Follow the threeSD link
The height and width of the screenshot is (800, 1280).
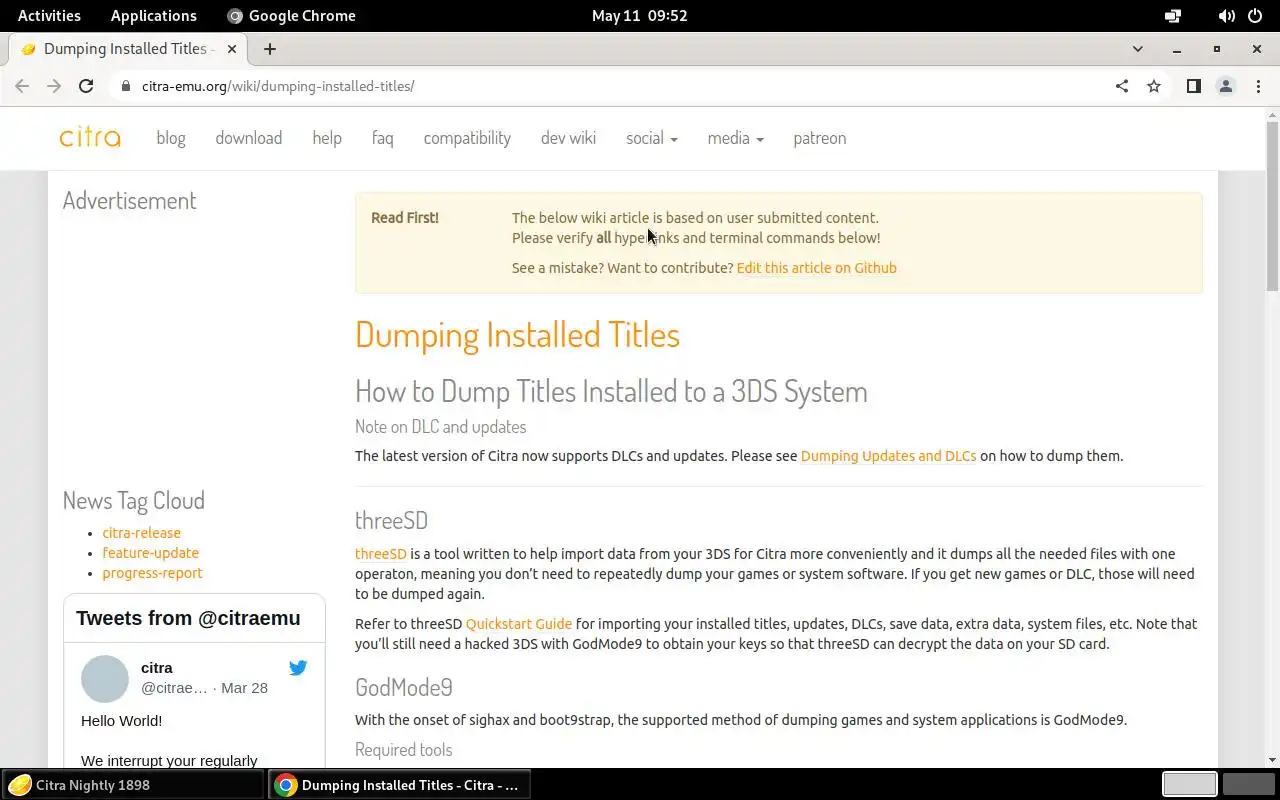(x=381, y=554)
